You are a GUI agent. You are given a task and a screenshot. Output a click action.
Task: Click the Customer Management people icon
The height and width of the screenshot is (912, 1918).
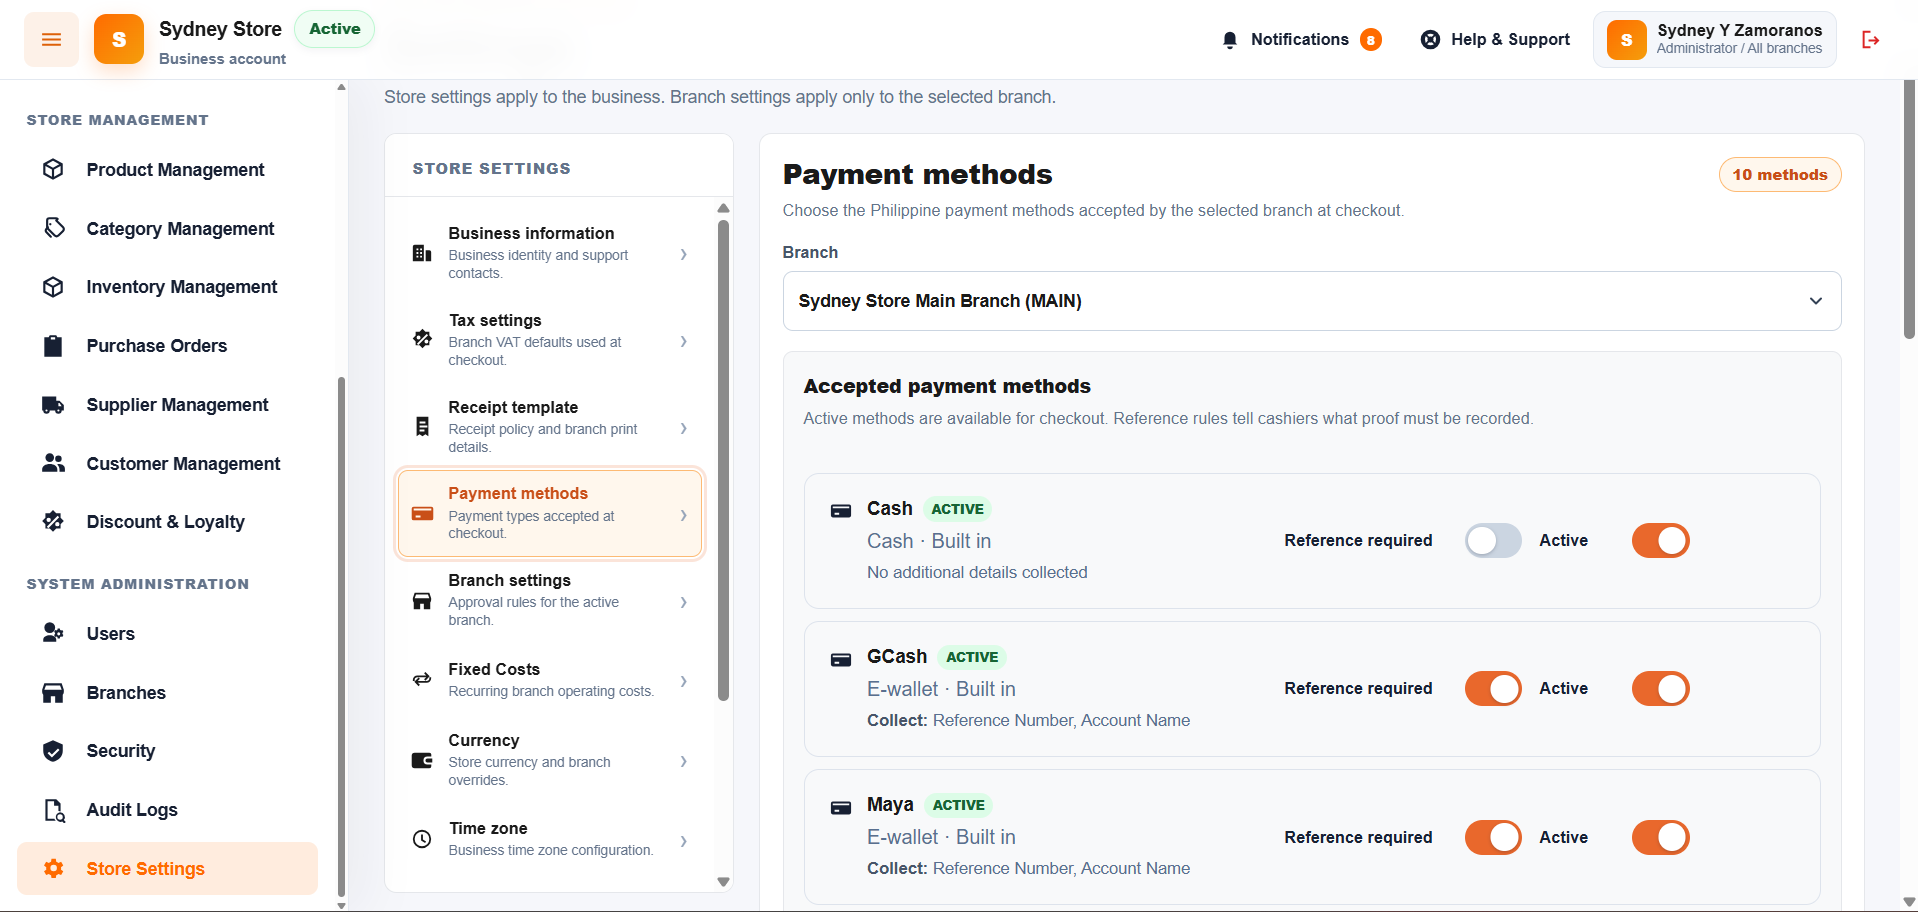point(54,463)
